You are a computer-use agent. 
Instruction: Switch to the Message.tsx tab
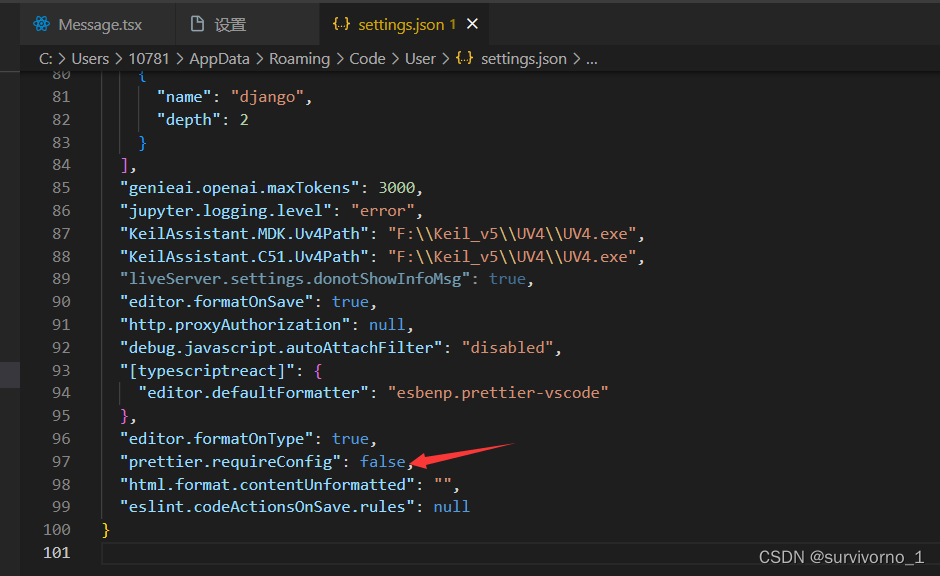tap(98, 25)
